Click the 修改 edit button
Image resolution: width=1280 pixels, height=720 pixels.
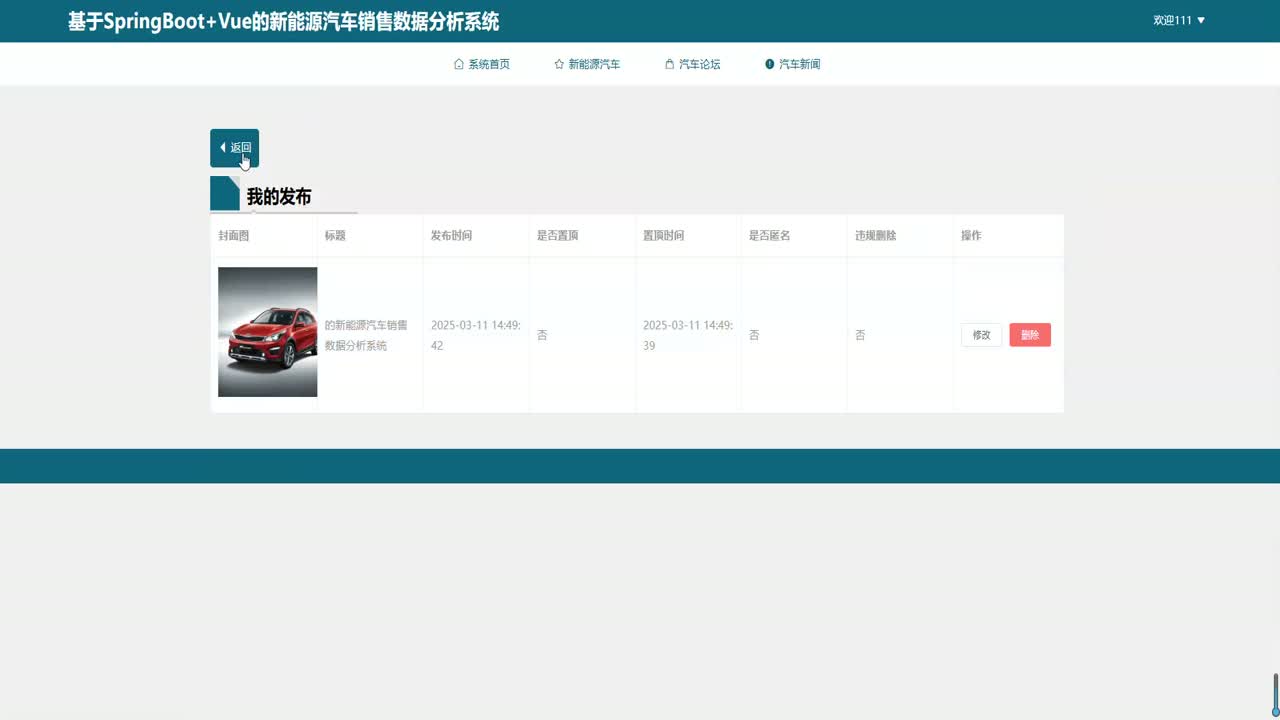tap(981, 335)
